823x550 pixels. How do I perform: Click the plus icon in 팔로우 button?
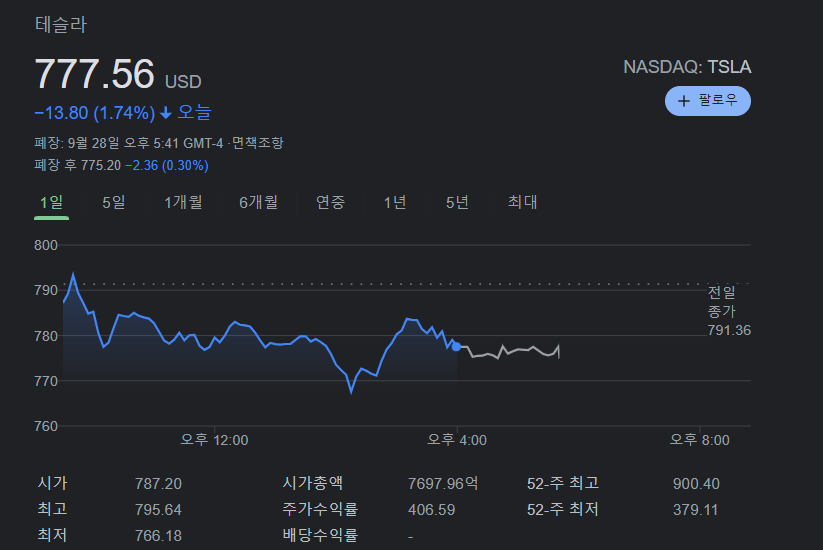tap(683, 101)
